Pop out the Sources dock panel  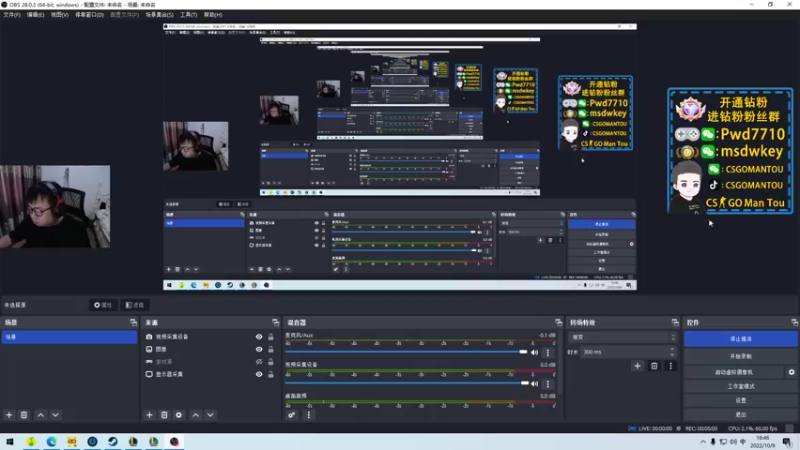click(276, 322)
